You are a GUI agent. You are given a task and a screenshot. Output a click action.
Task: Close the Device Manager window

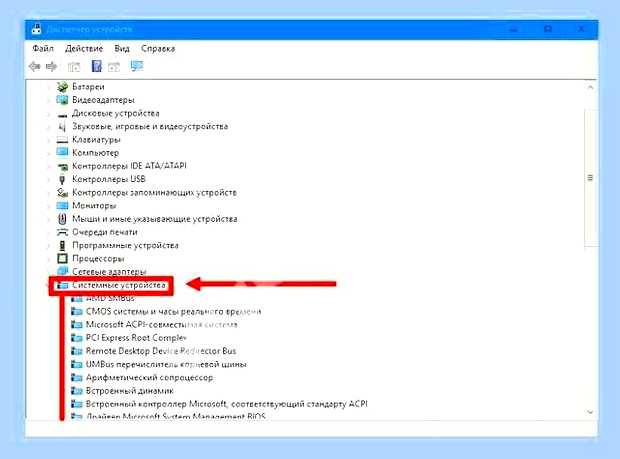(x=581, y=29)
